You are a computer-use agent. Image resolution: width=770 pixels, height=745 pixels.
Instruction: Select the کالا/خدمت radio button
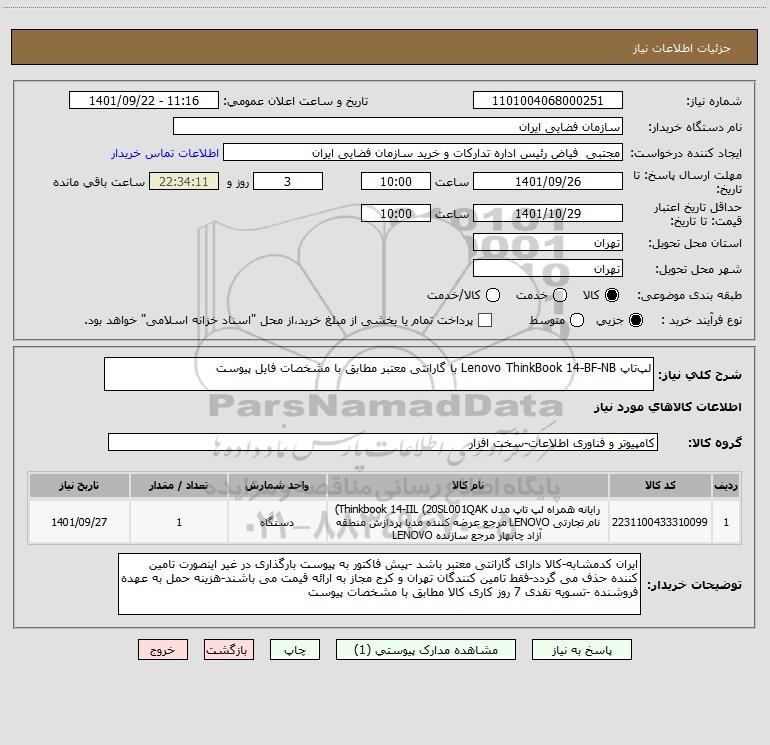(x=493, y=295)
